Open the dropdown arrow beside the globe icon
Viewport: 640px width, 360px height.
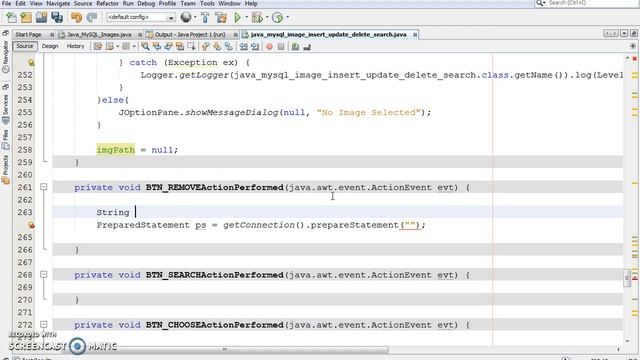(195, 17)
